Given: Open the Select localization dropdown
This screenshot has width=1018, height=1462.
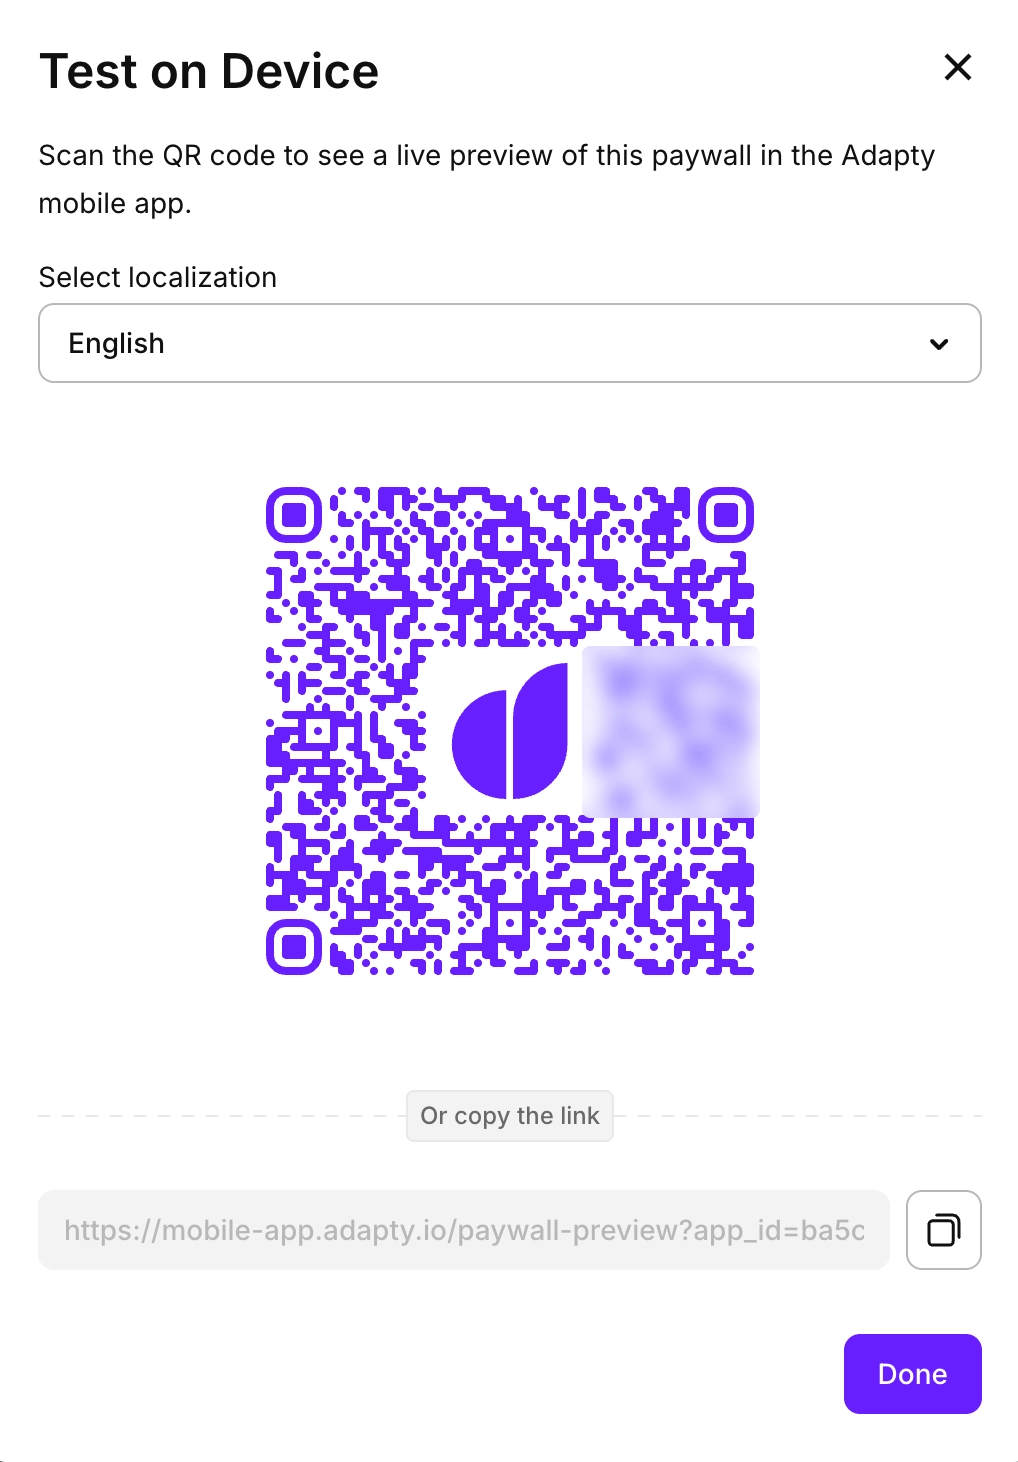Looking at the screenshot, I should tap(509, 343).
